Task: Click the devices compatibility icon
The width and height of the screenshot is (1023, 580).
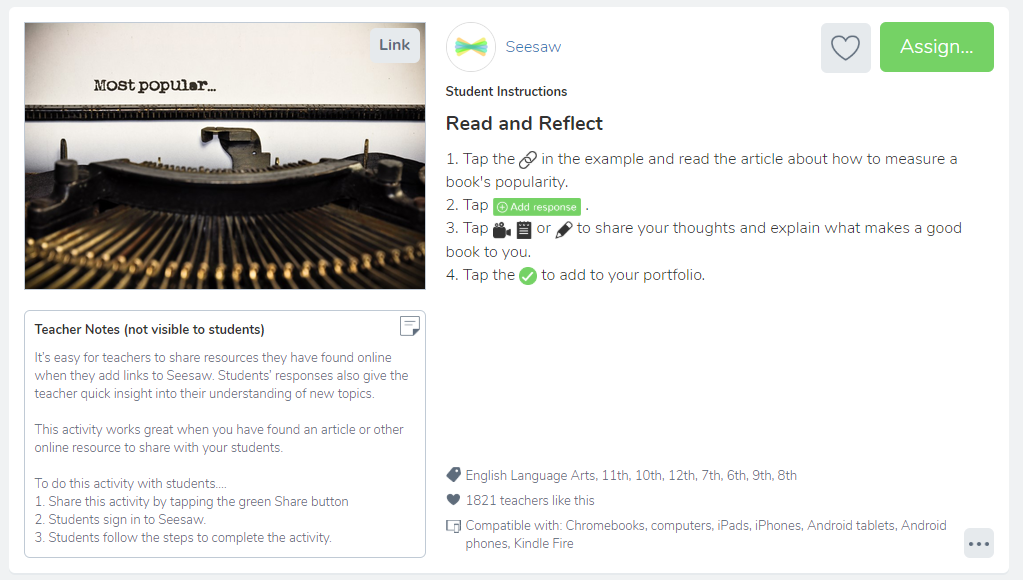Action: pos(453,526)
